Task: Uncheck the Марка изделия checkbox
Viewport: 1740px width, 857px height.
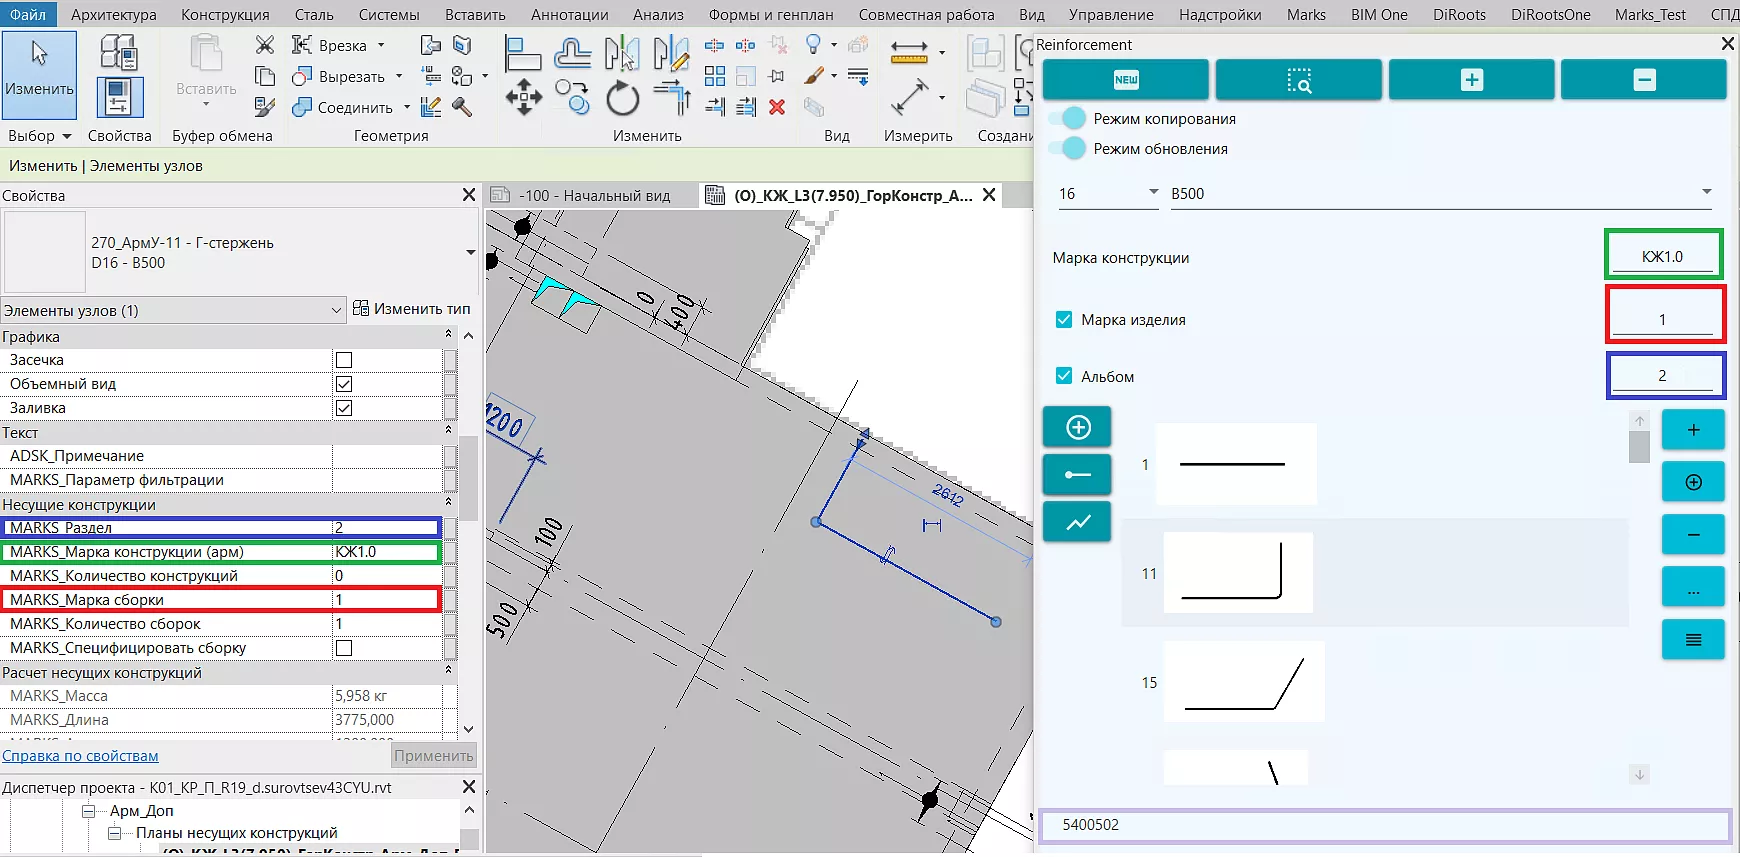Action: [x=1064, y=320]
